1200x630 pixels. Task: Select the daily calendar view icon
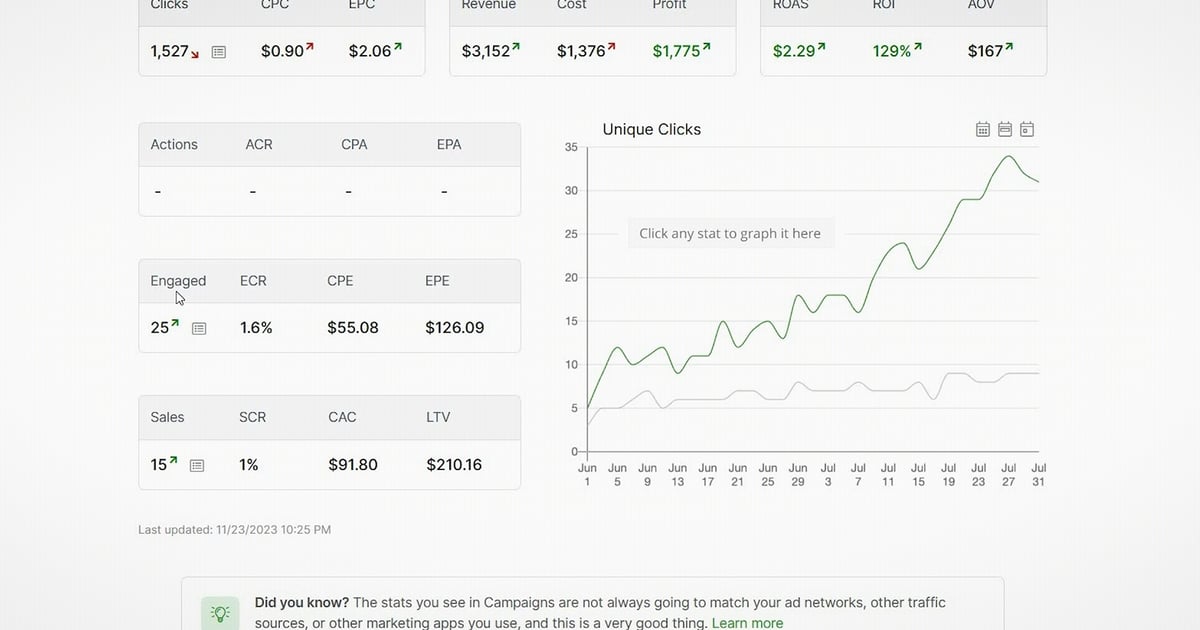(x=1026, y=129)
